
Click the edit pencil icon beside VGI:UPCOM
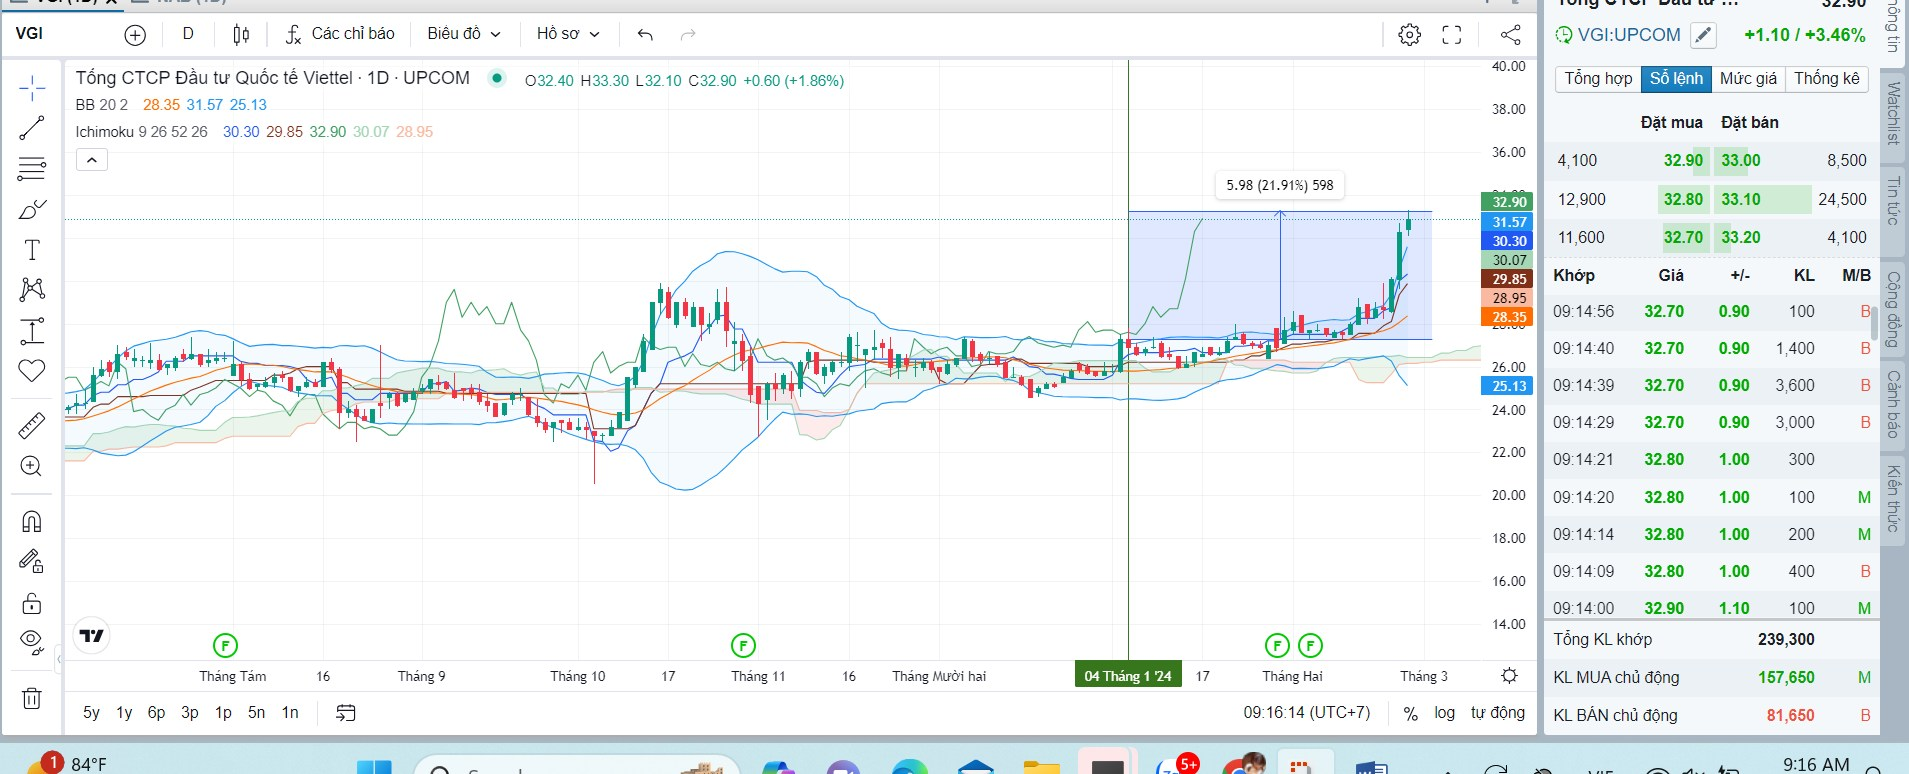(1702, 35)
